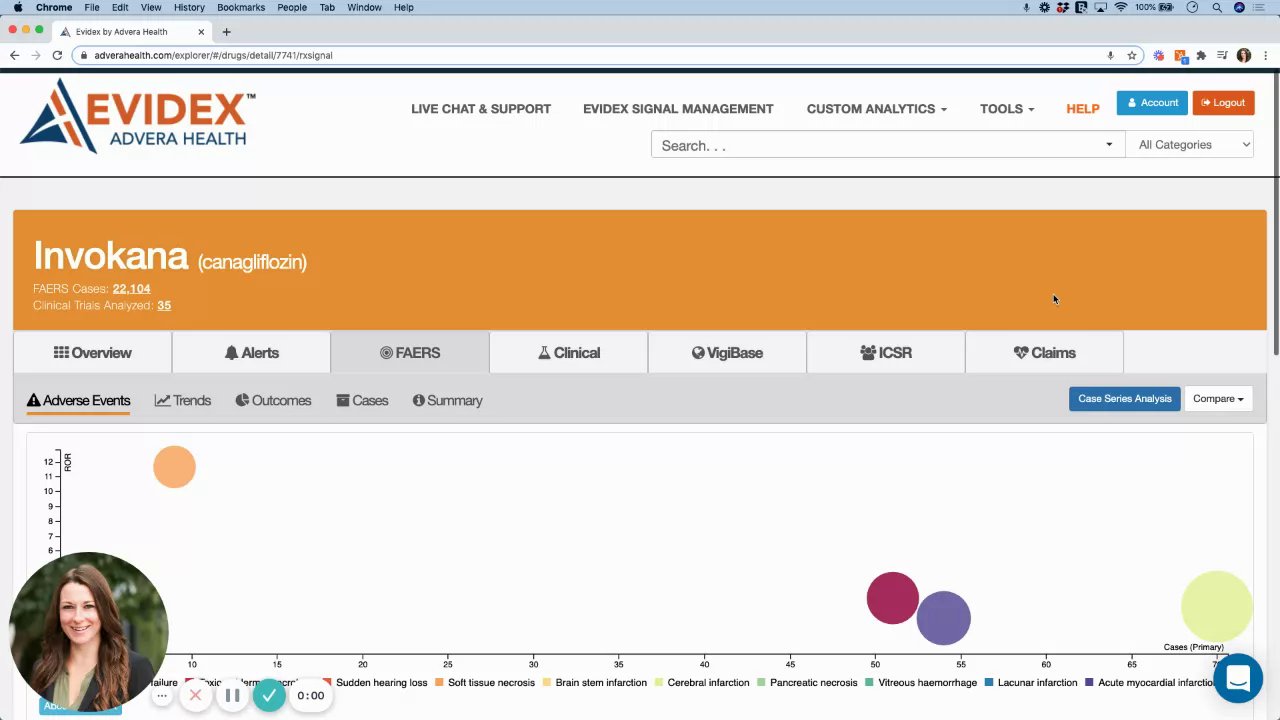Screen dimensions: 1280x720
Task: Click the yellow-green Cerebral infarction bubble
Action: [1216, 606]
